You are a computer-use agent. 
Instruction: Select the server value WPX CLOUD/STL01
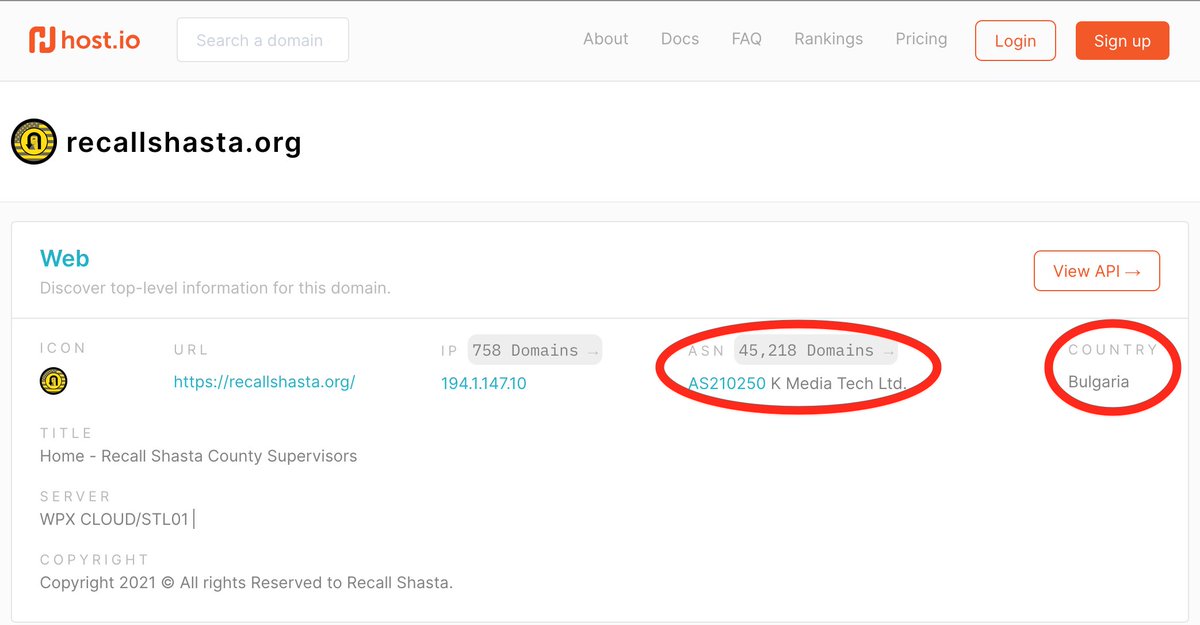point(115,519)
